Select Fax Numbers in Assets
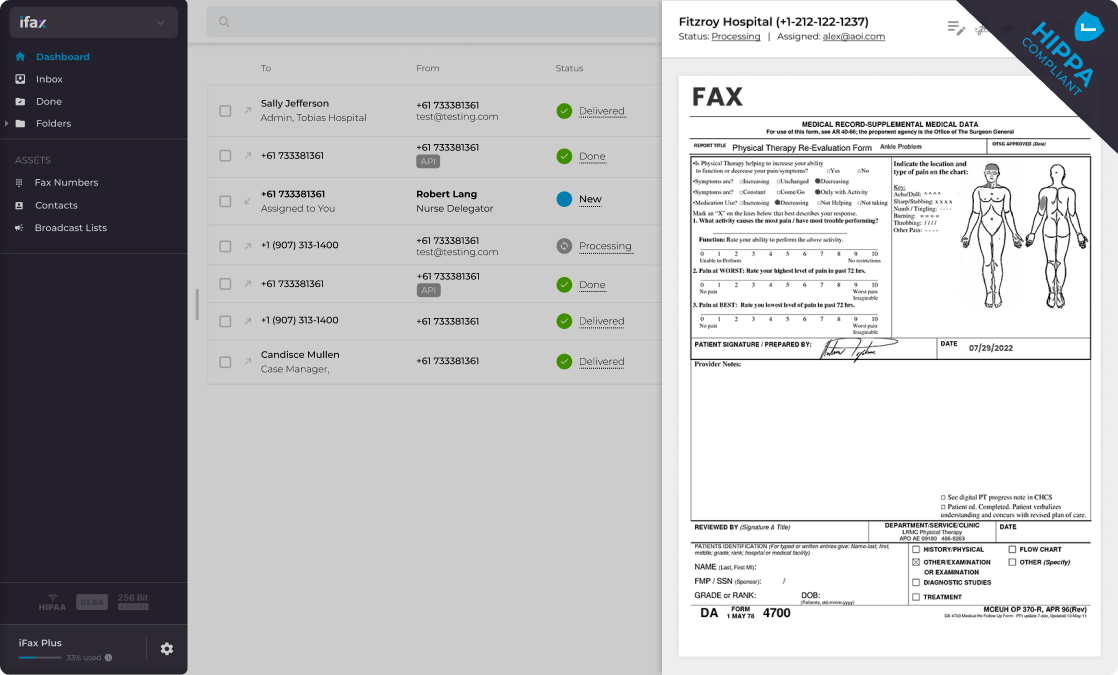Screen dimensions: 1118x675 (x=65, y=182)
